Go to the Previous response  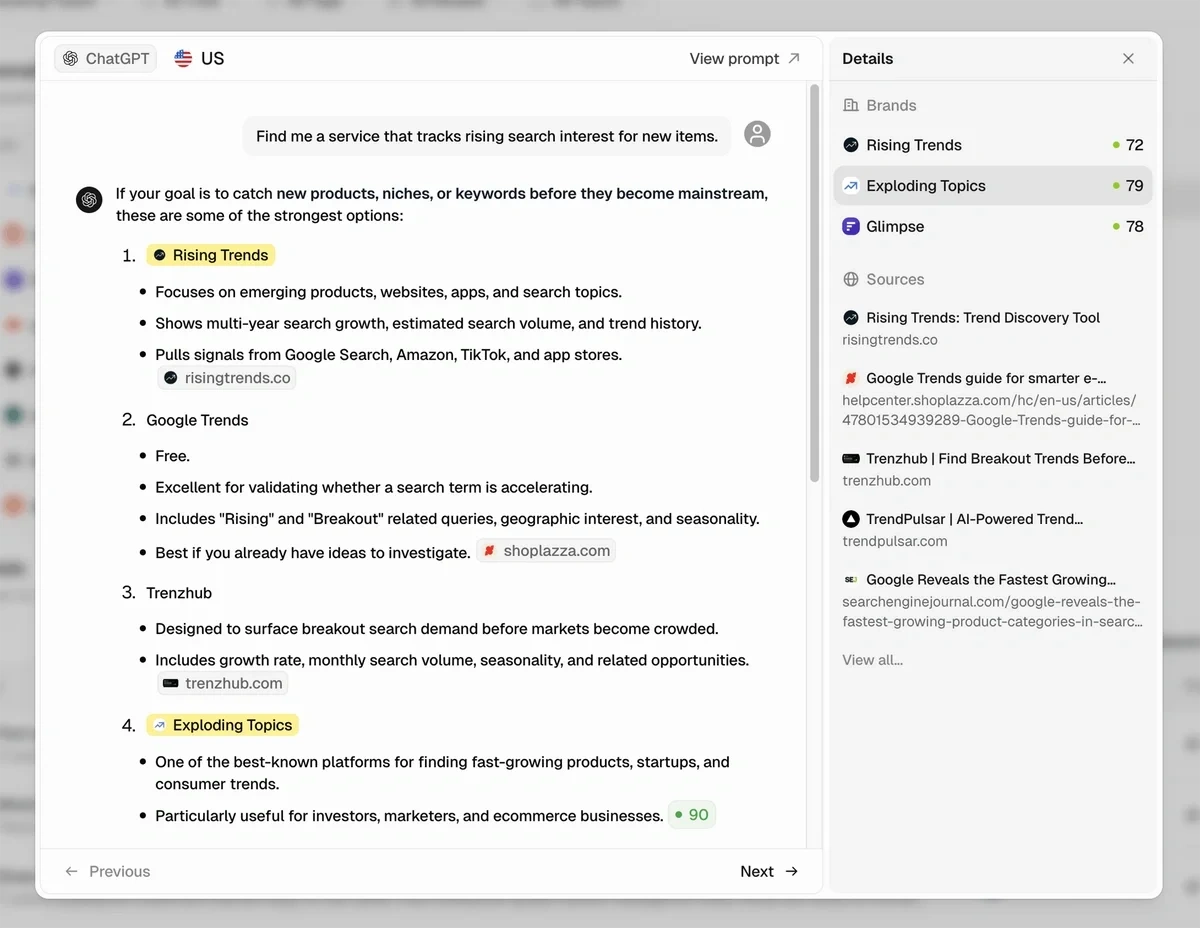point(107,871)
